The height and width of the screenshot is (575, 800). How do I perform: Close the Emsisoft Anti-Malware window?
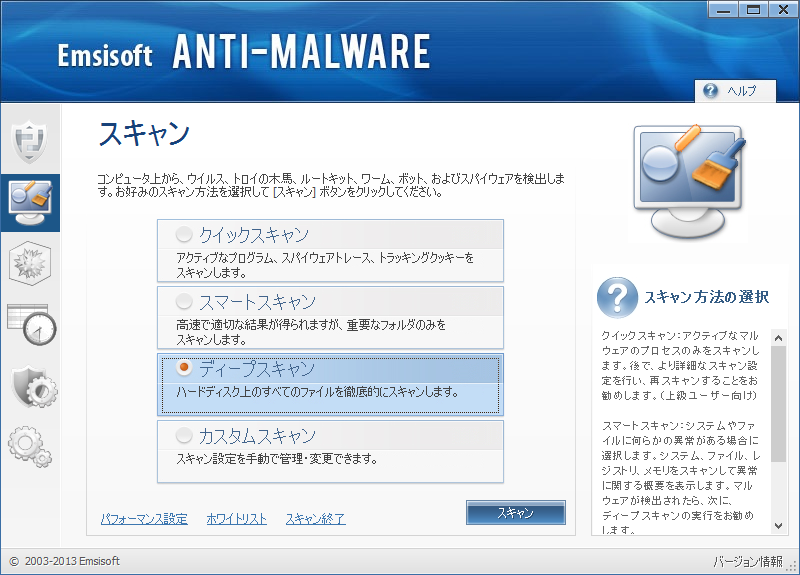click(783, 10)
